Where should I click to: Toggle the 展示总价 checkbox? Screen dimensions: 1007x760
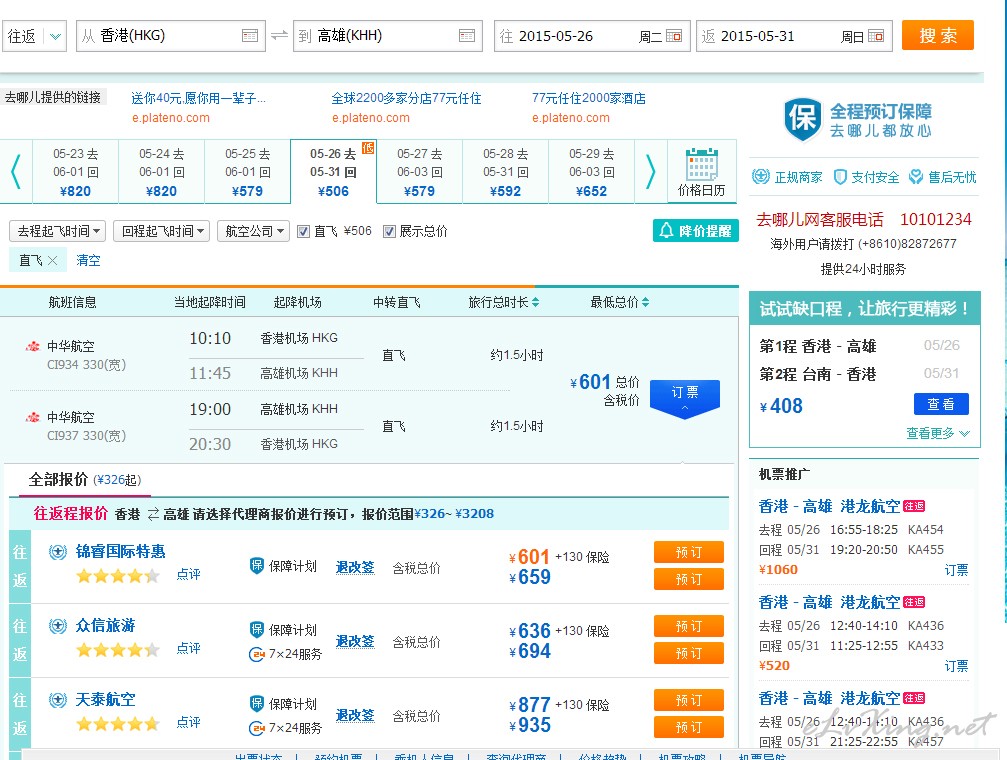(389, 231)
